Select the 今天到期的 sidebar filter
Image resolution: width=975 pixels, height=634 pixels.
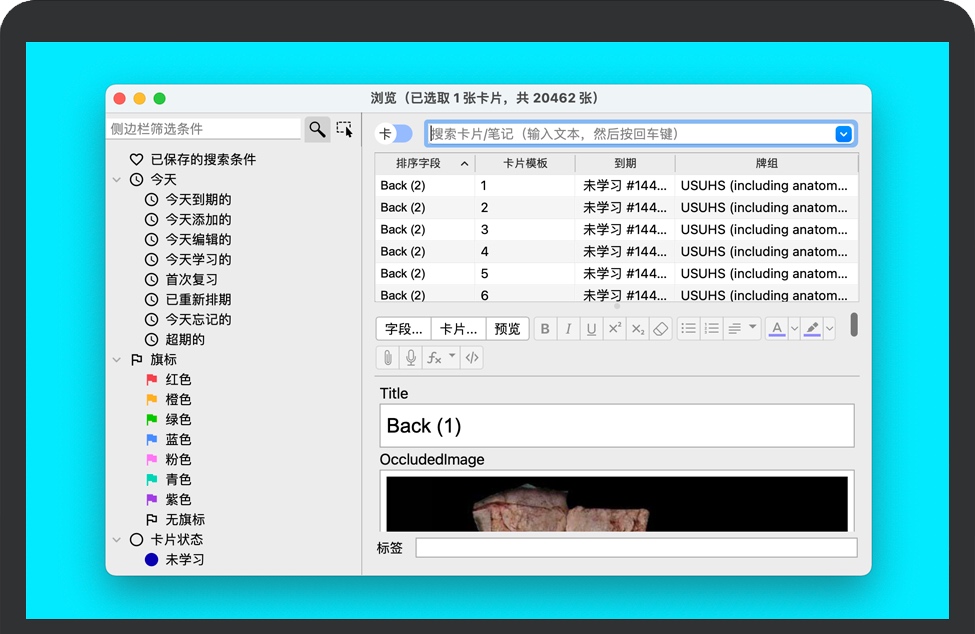pos(198,200)
